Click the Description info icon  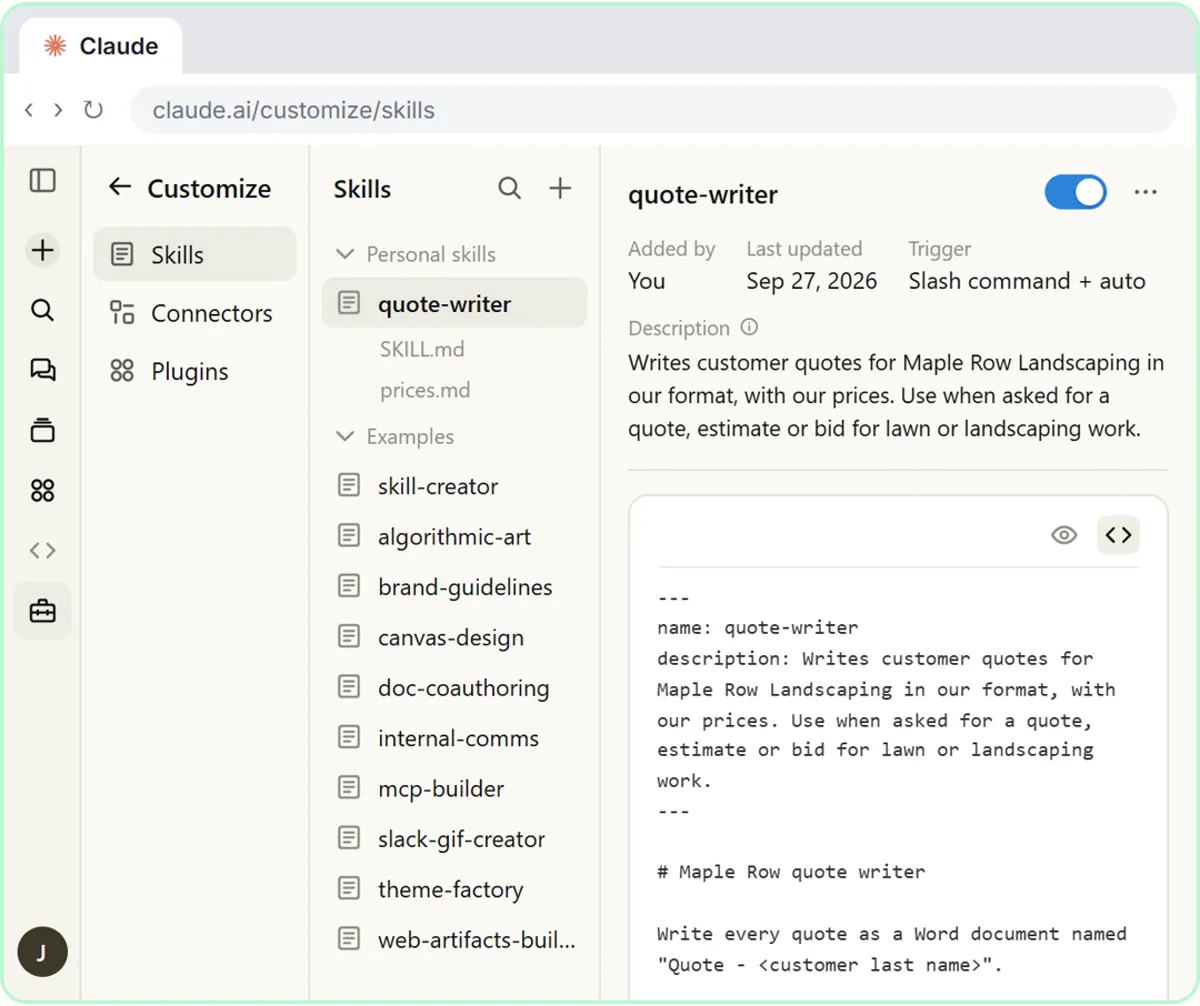point(749,327)
